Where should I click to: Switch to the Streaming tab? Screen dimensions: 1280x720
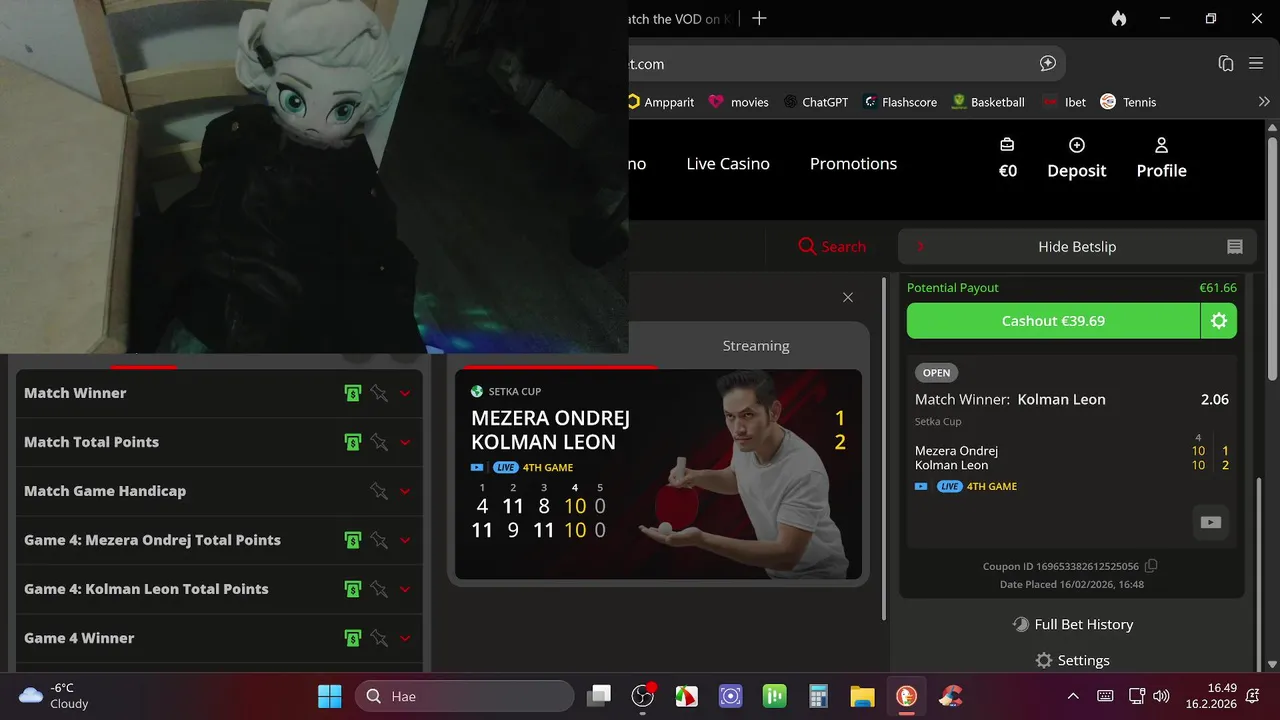coord(756,345)
